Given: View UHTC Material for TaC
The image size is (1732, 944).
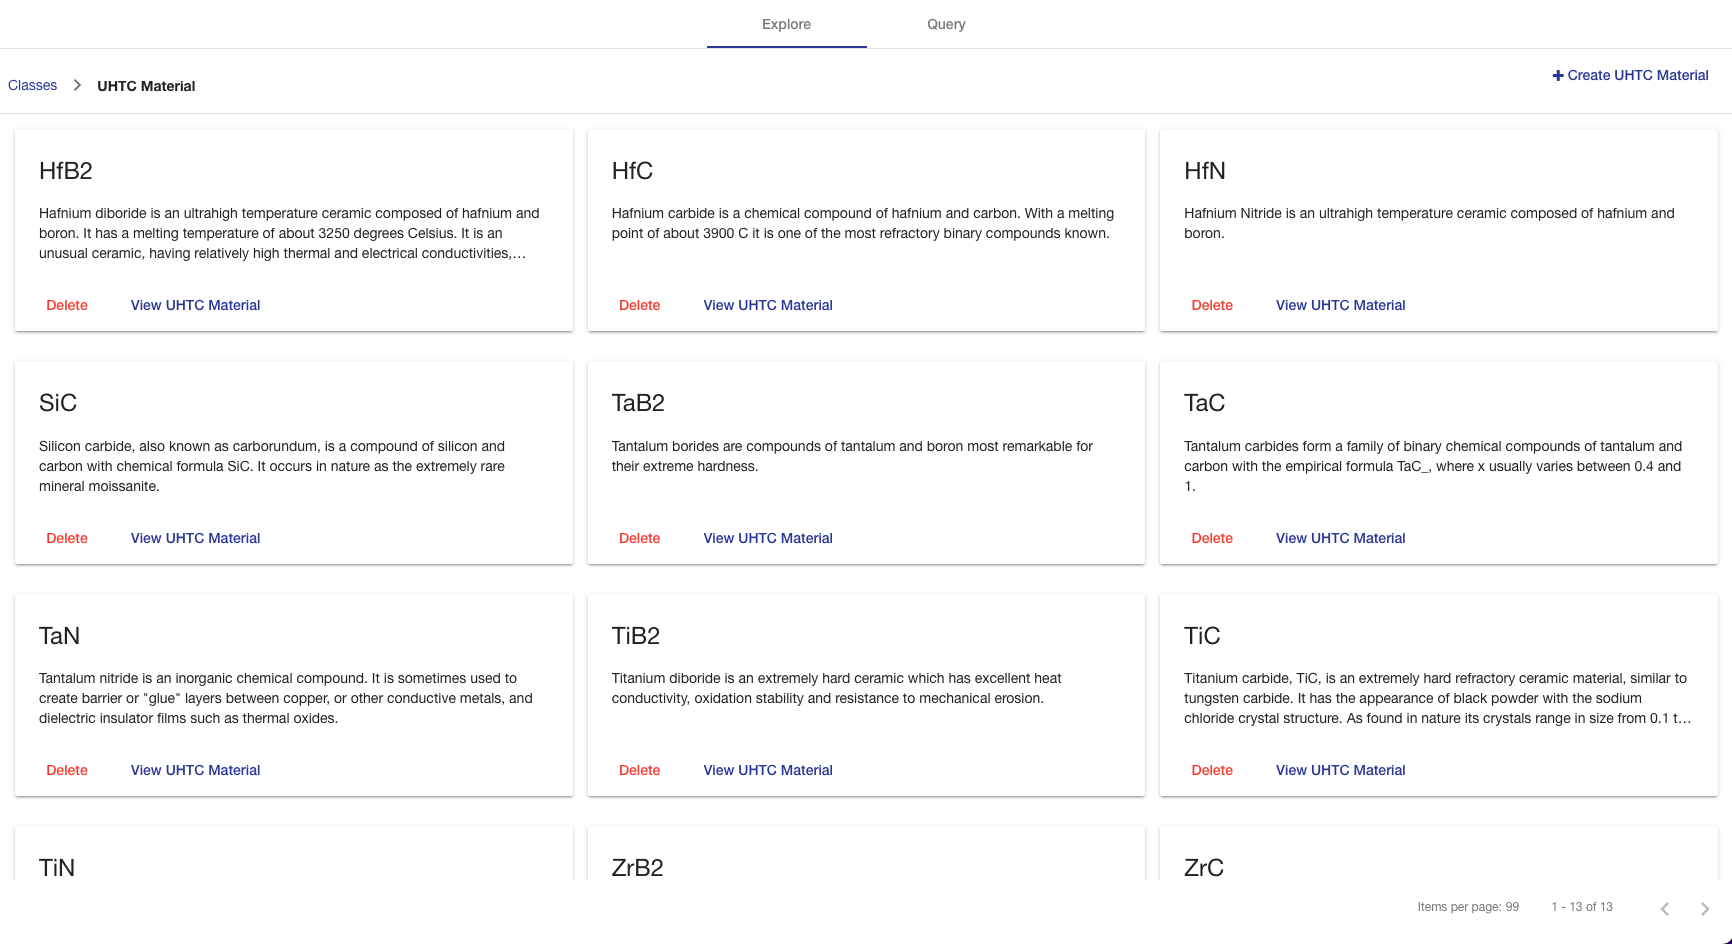Looking at the screenshot, I should (x=1340, y=538).
